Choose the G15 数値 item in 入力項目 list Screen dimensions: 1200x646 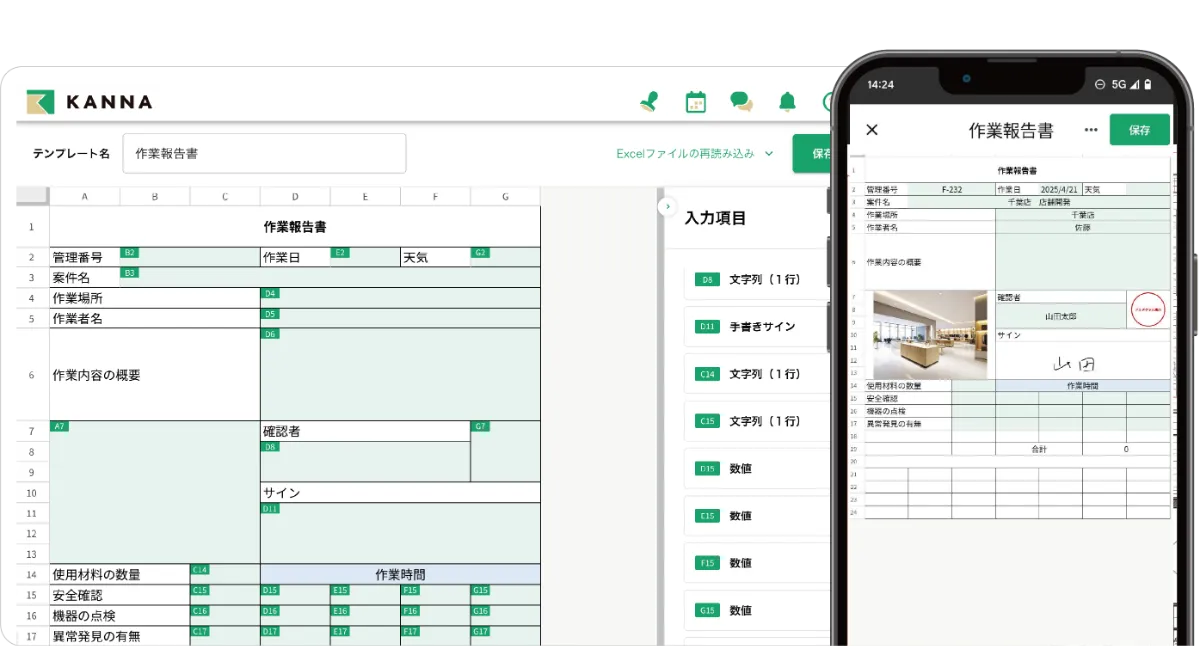(758, 610)
